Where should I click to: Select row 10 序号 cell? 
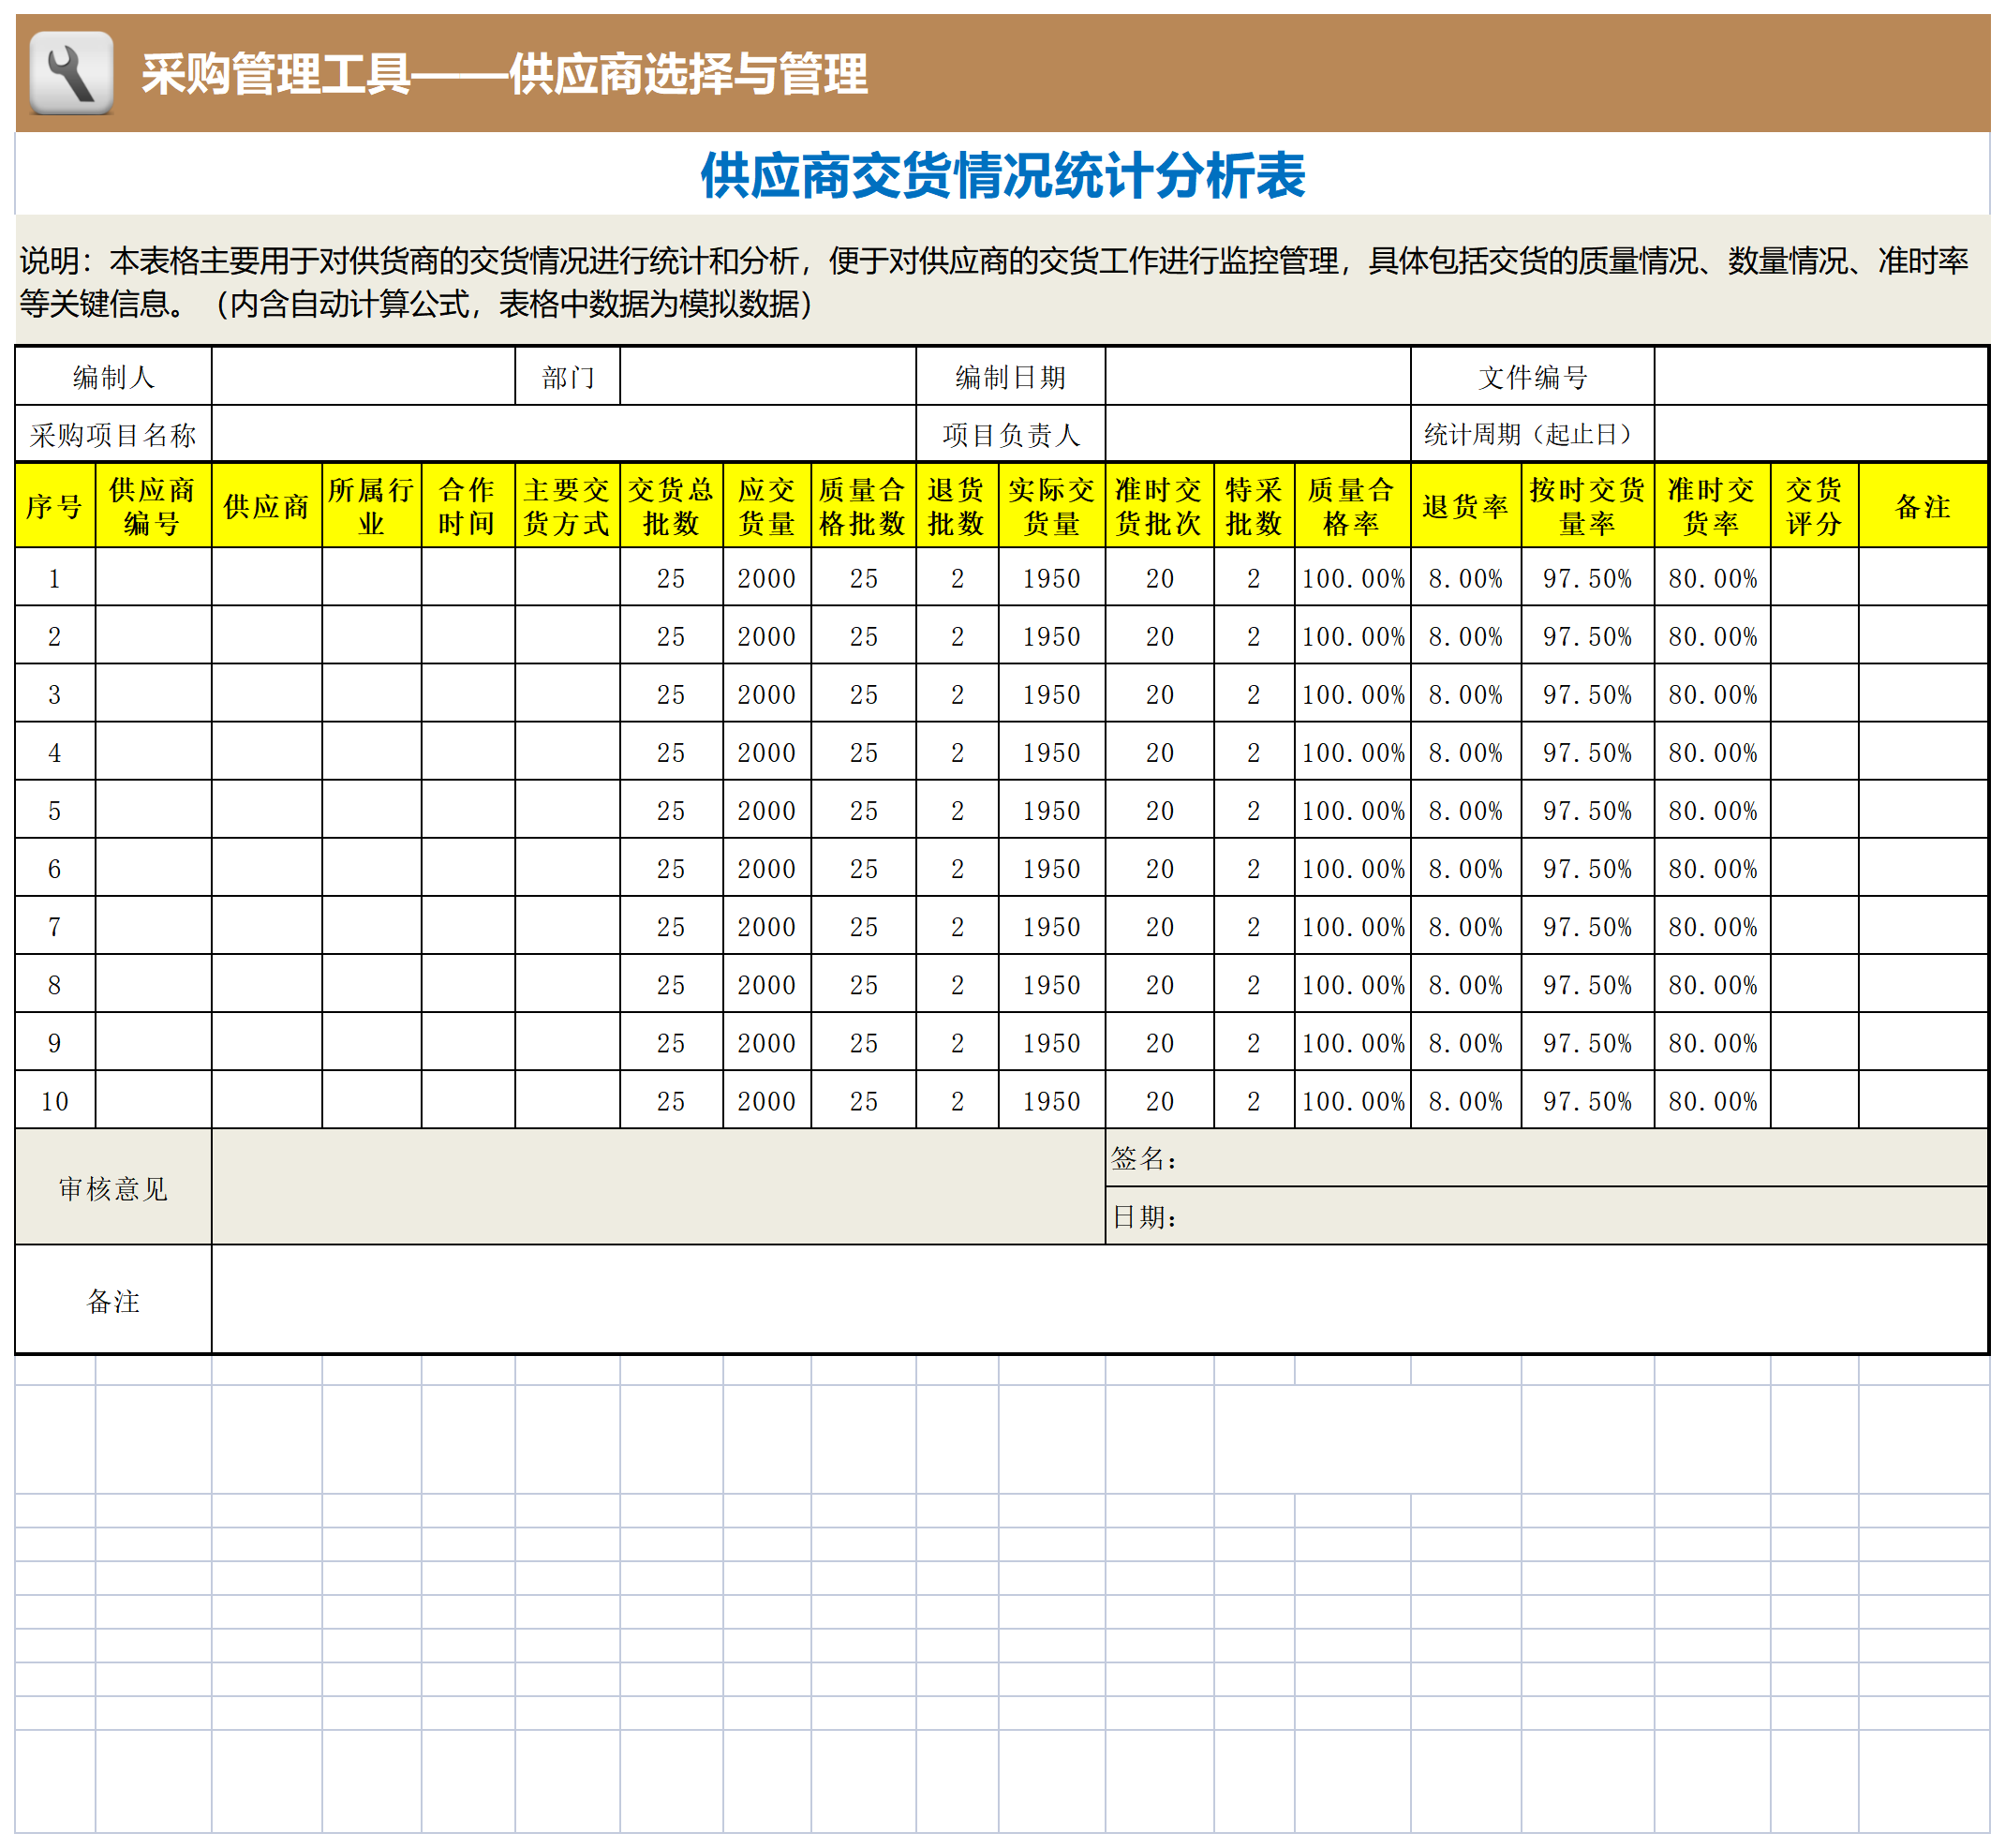55,1099
